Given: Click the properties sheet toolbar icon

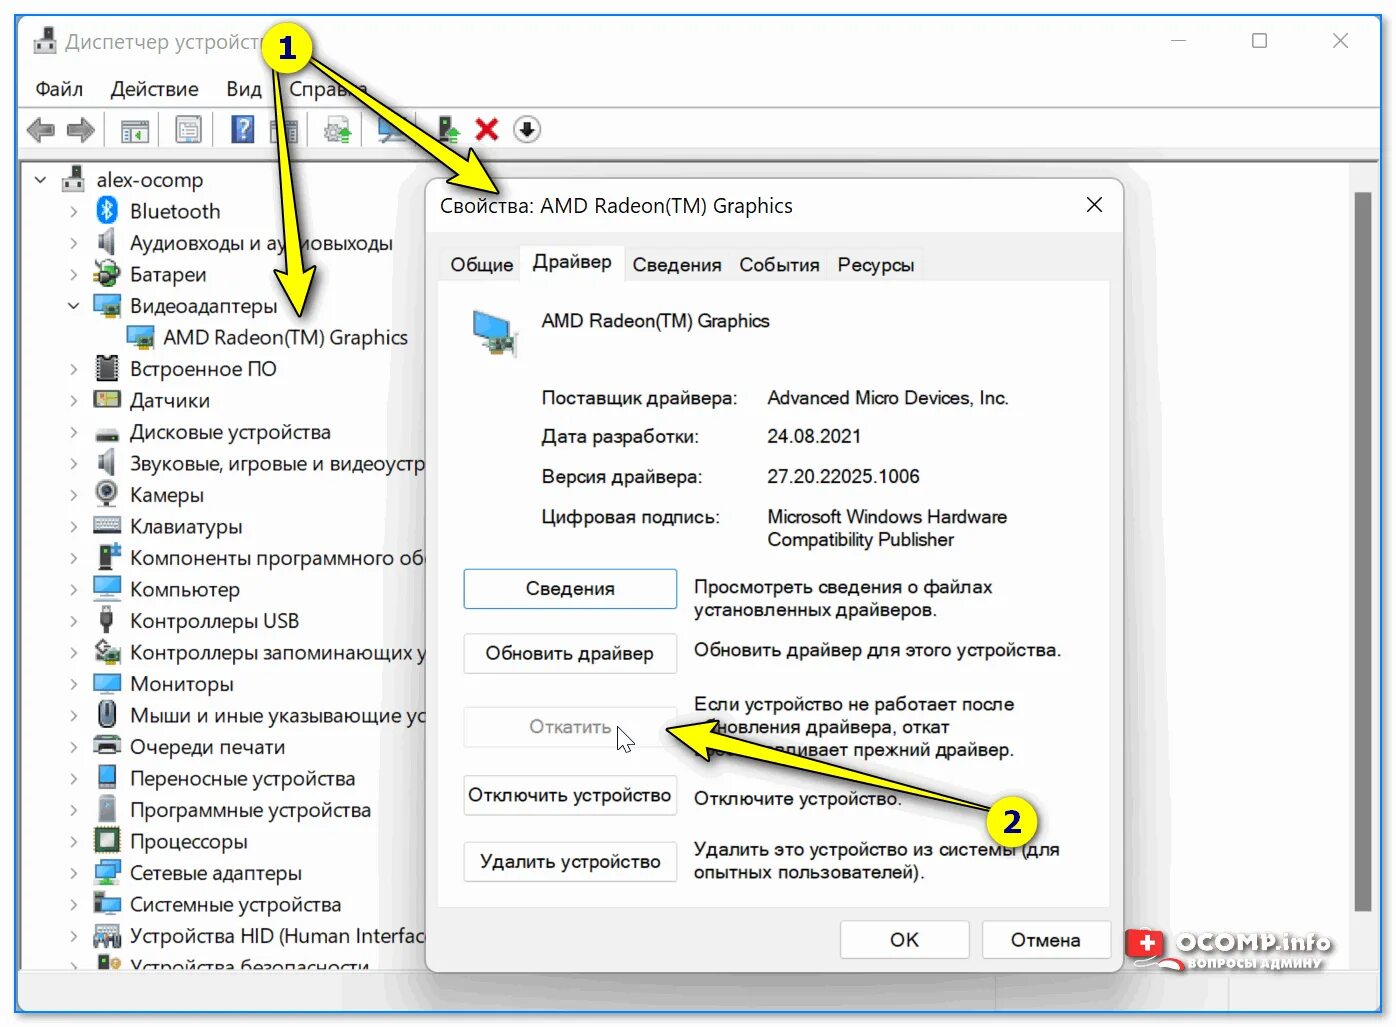Looking at the screenshot, I should tap(188, 130).
